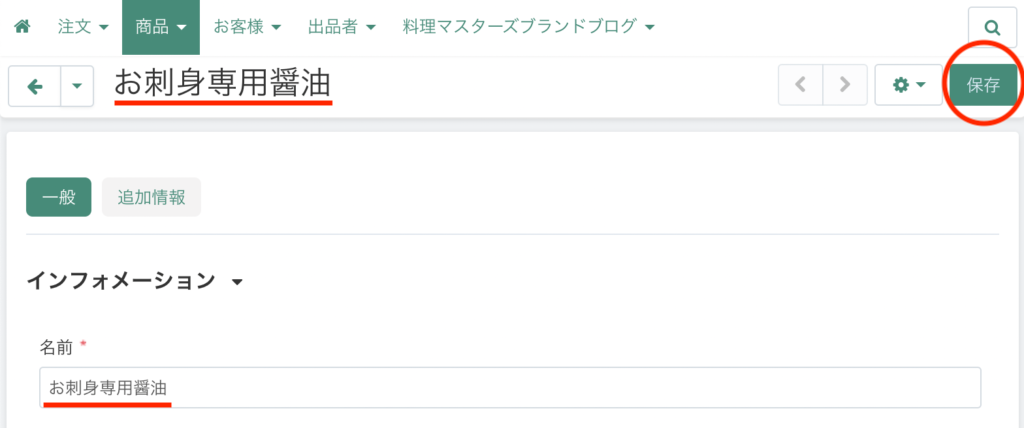Viewport: 1024px width, 428px height.
Task: Go to next product with right chevron
Action: [x=846, y=85]
